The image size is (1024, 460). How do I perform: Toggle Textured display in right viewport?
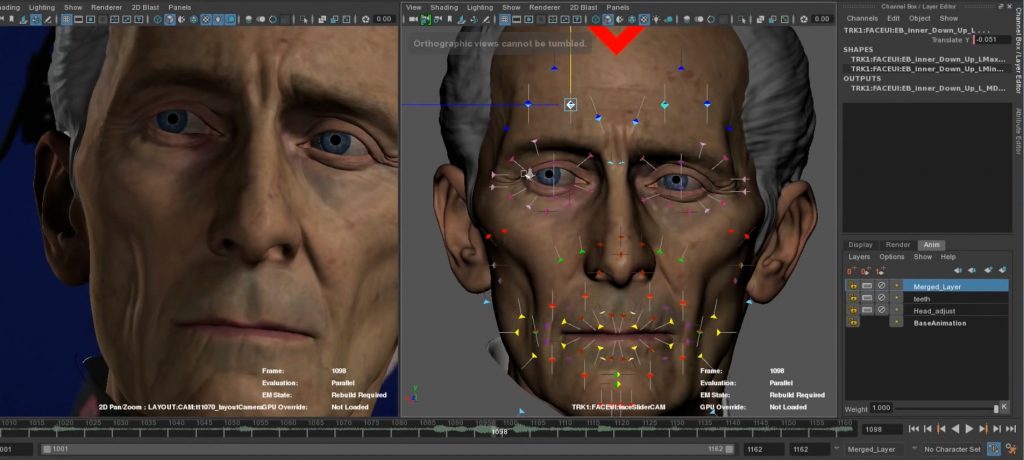(644, 19)
